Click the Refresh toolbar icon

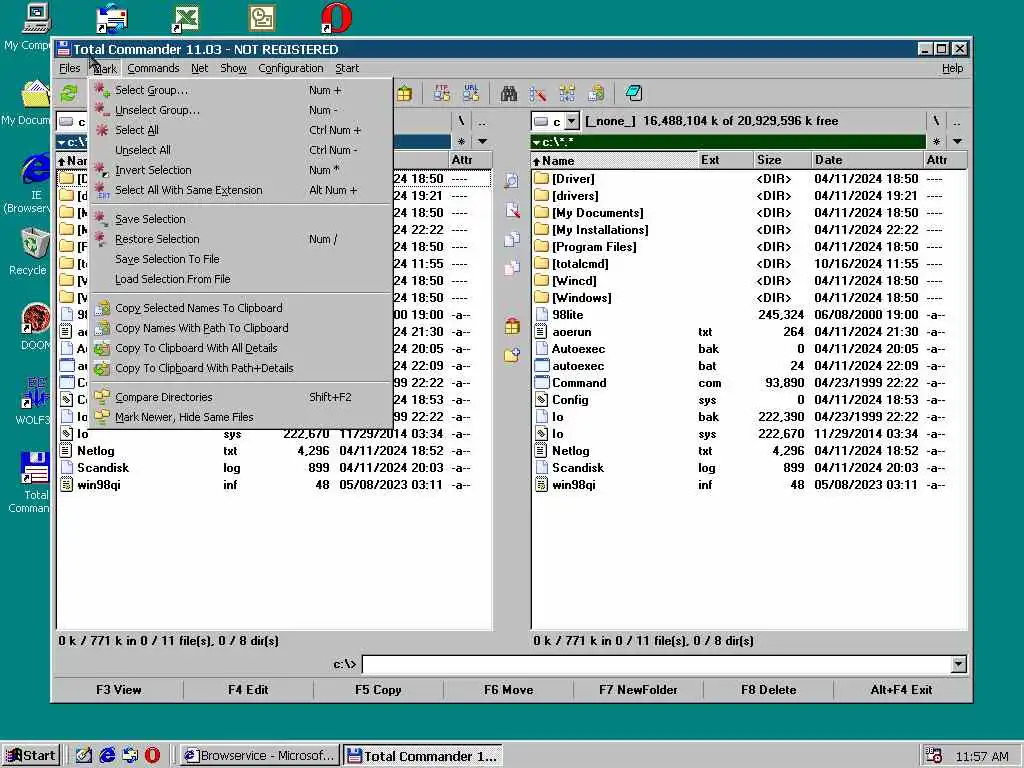coord(69,93)
